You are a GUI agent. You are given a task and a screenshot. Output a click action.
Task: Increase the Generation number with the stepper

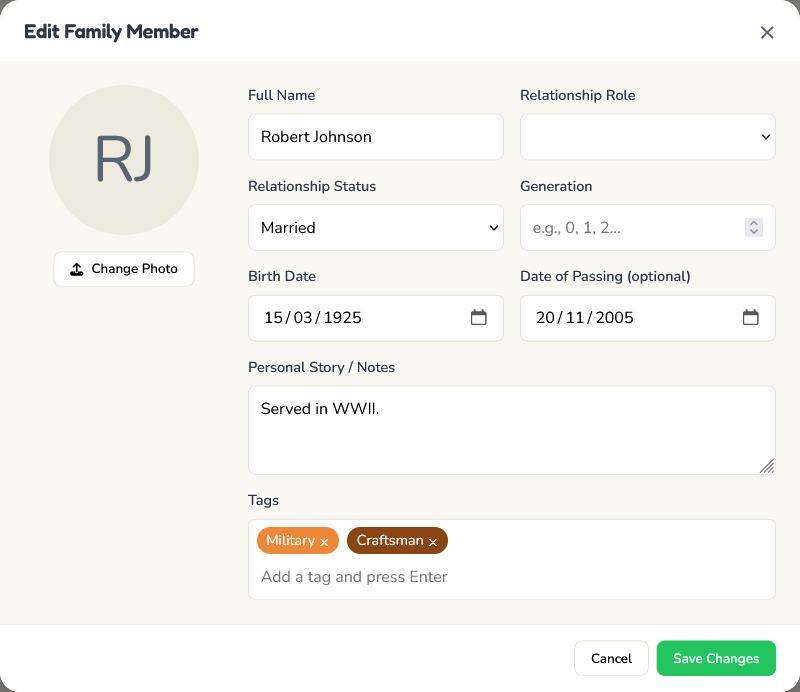[754, 223]
